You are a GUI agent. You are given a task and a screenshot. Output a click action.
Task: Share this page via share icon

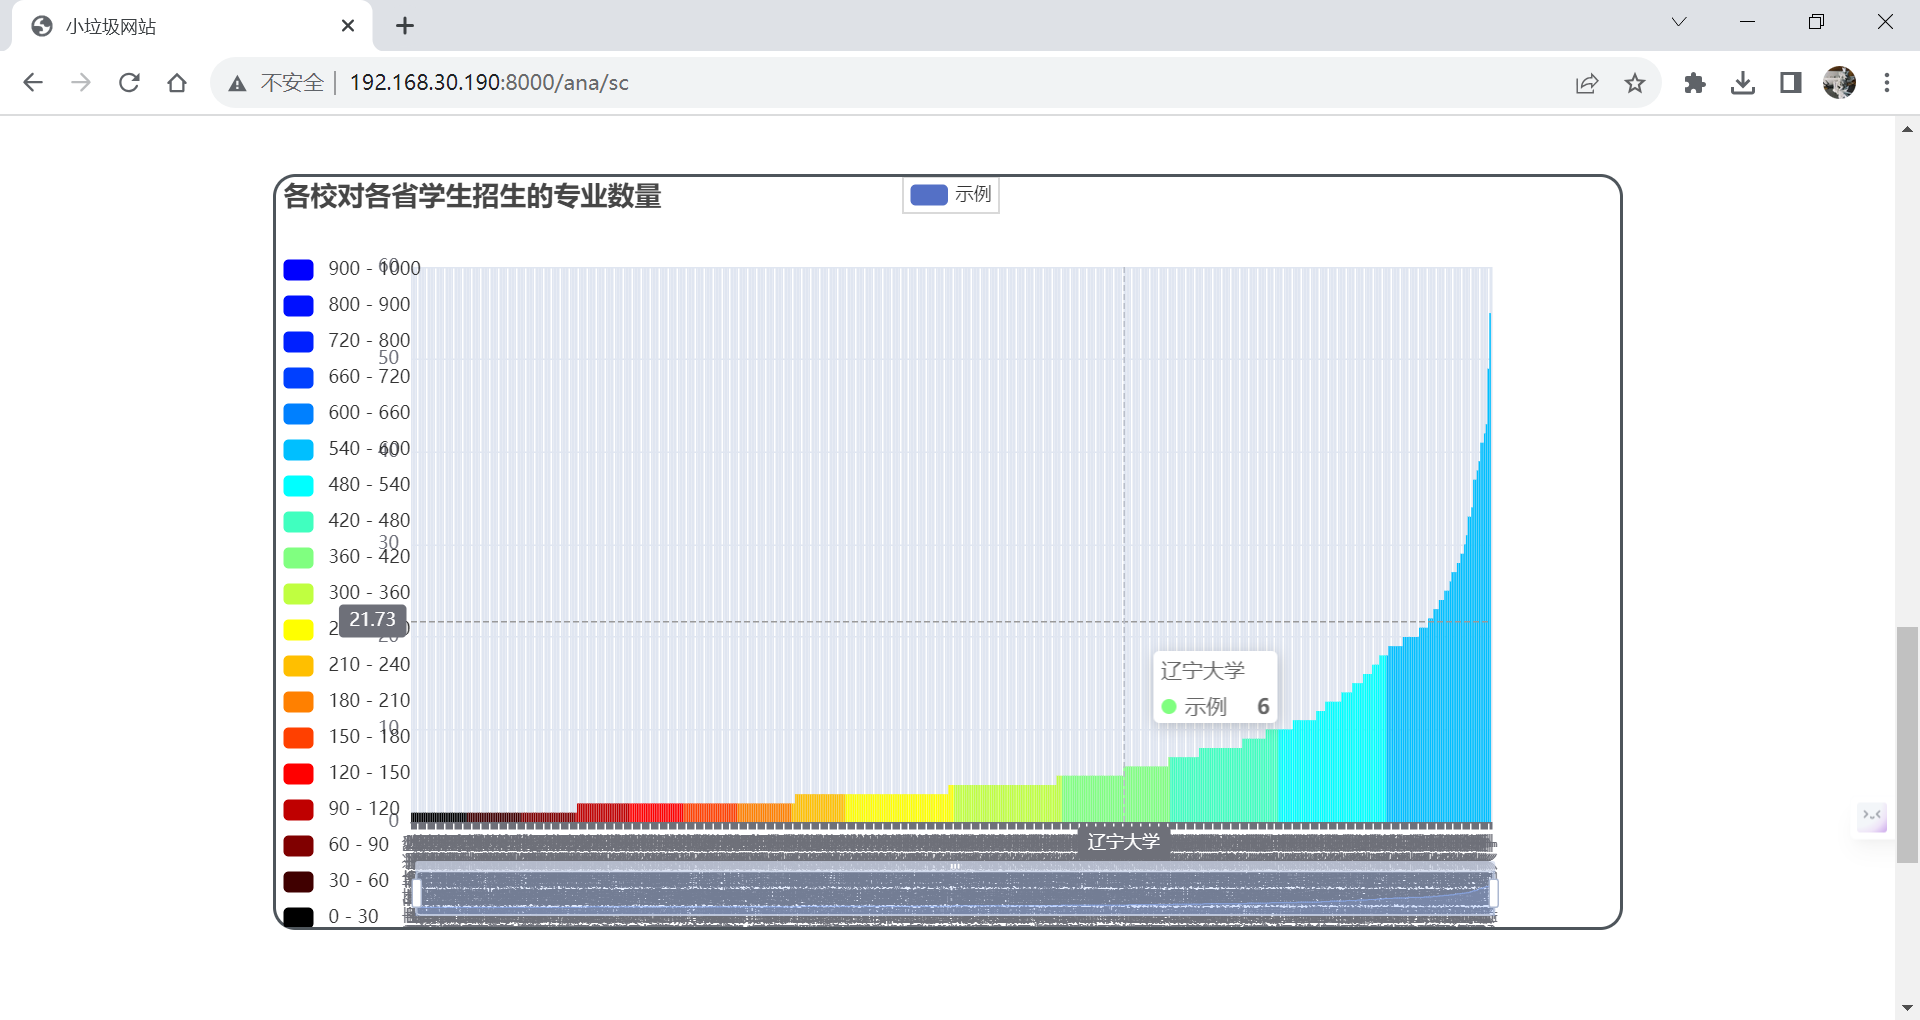click(x=1587, y=83)
